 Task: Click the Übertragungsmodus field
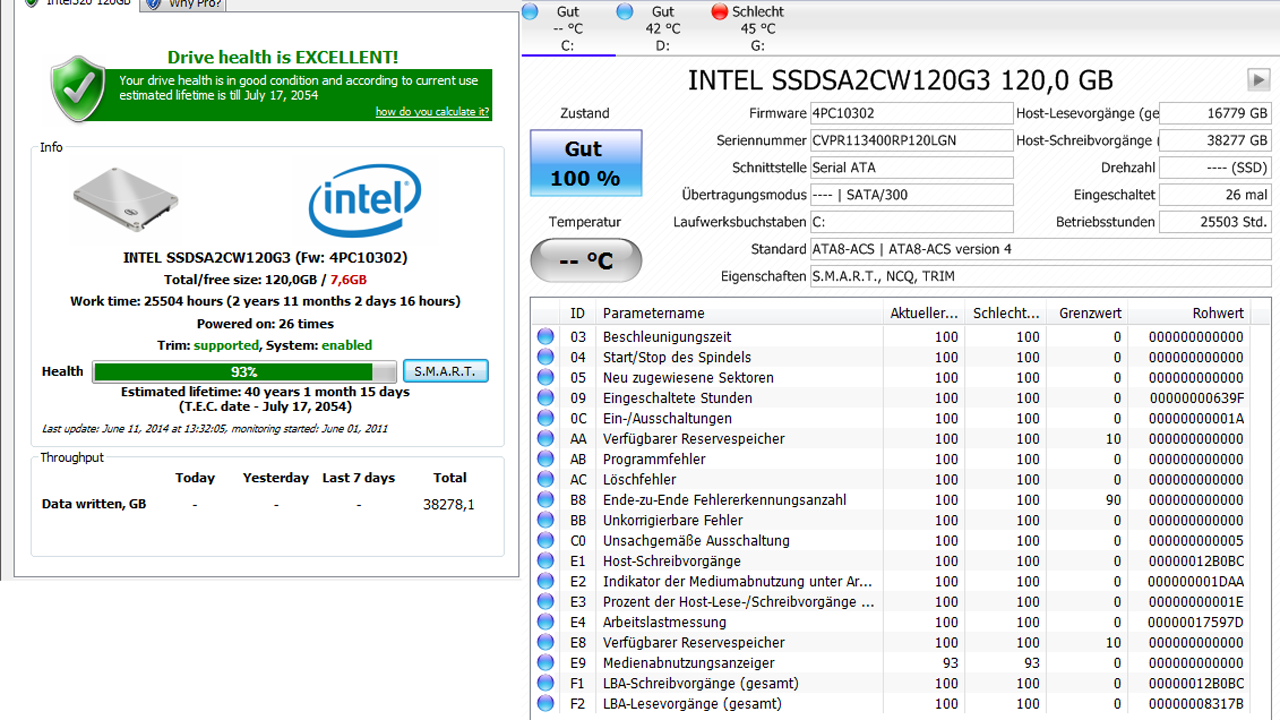point(911,195)
